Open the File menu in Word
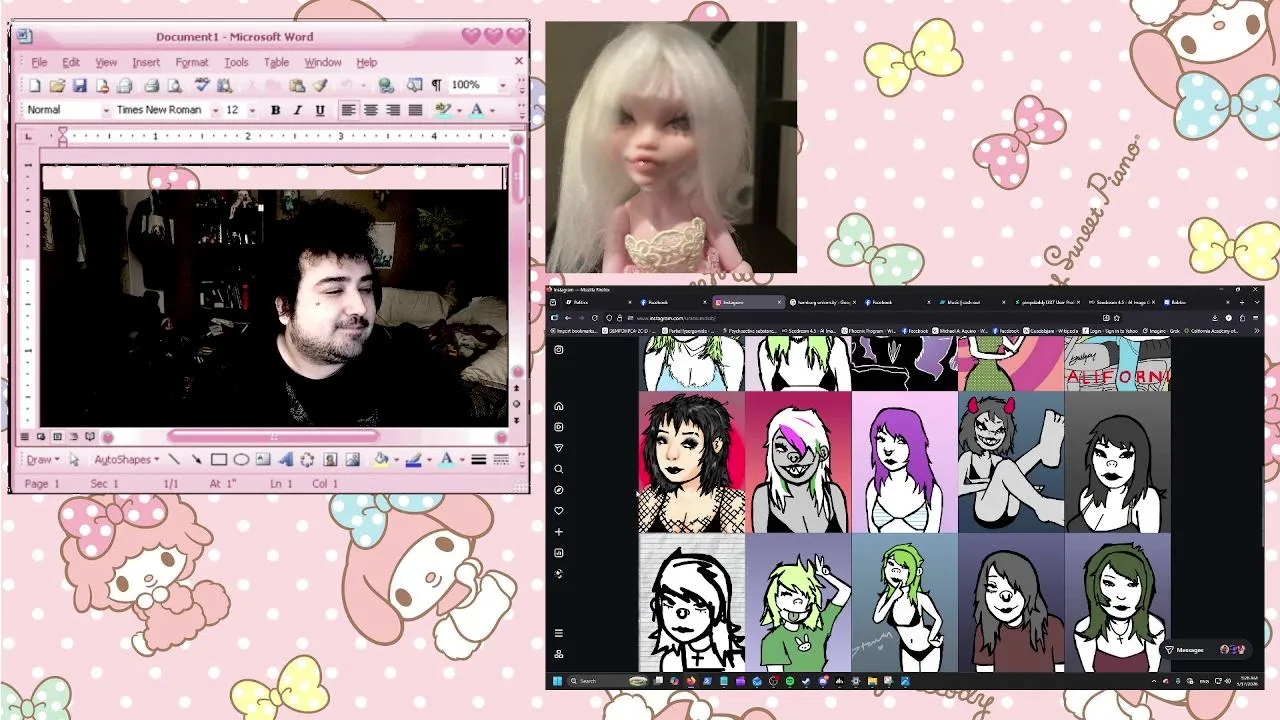 pos(39,62)
